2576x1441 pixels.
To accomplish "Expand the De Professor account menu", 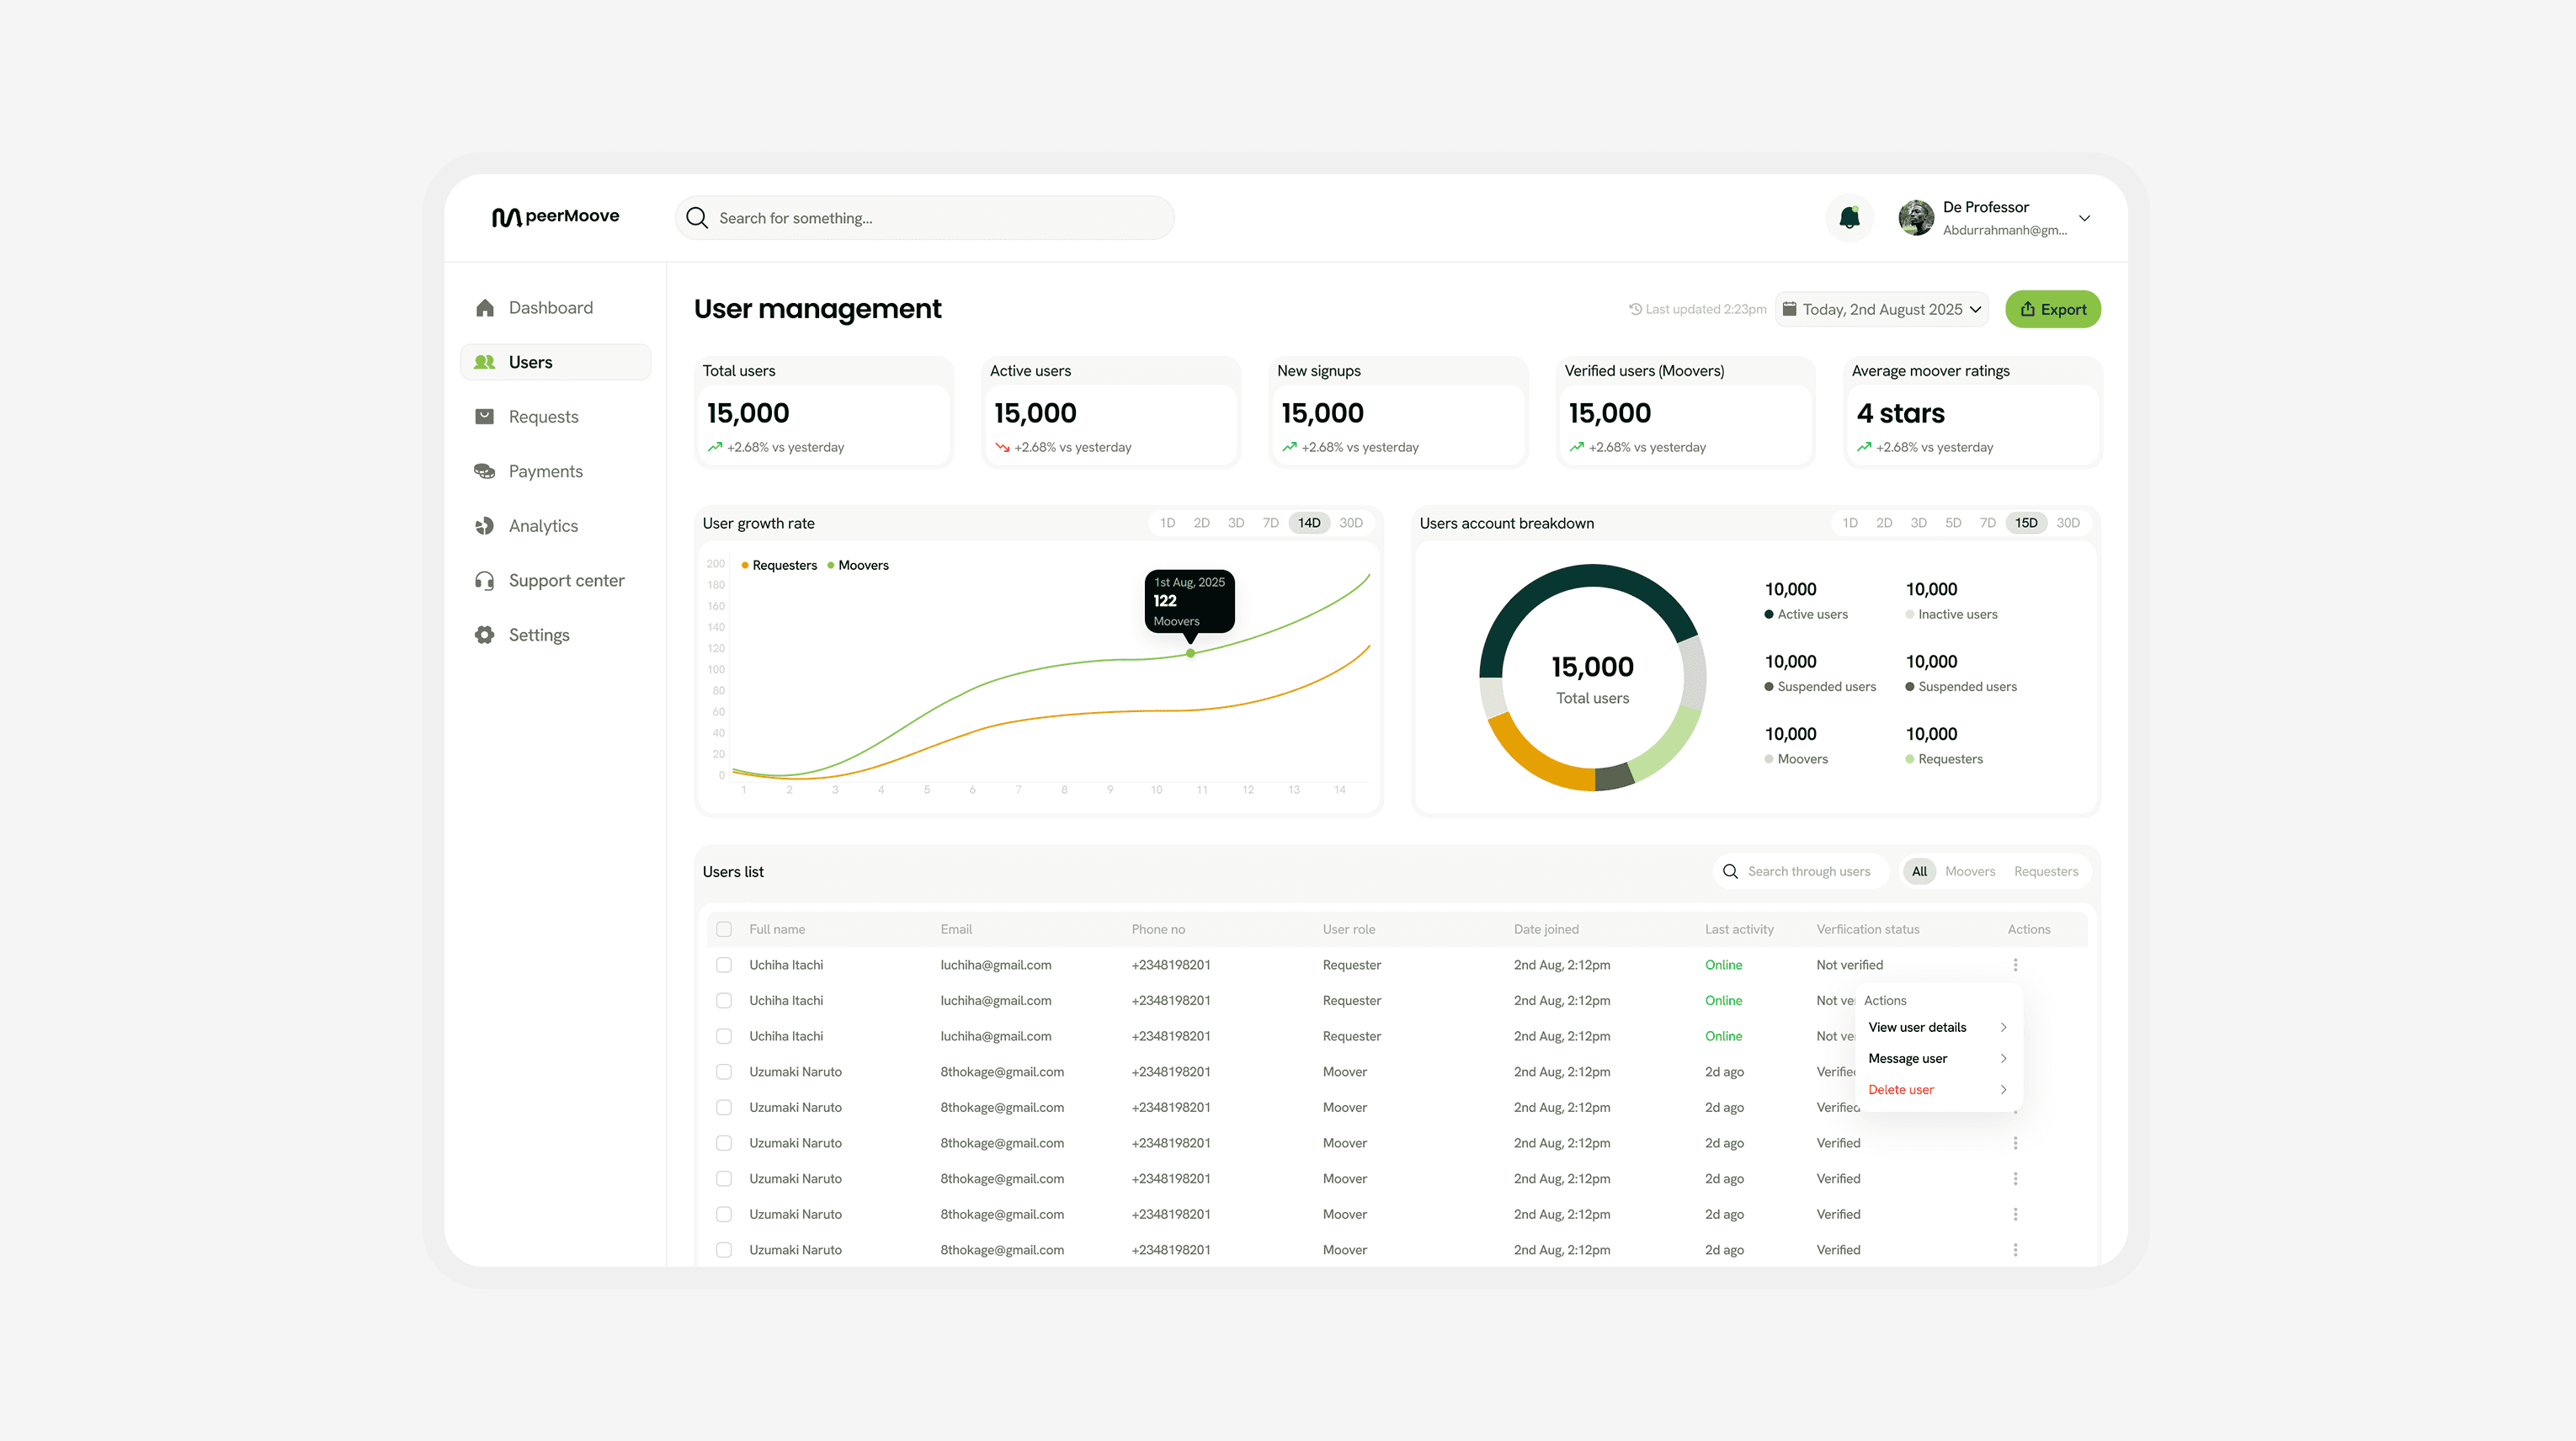I will [2085, 217].
